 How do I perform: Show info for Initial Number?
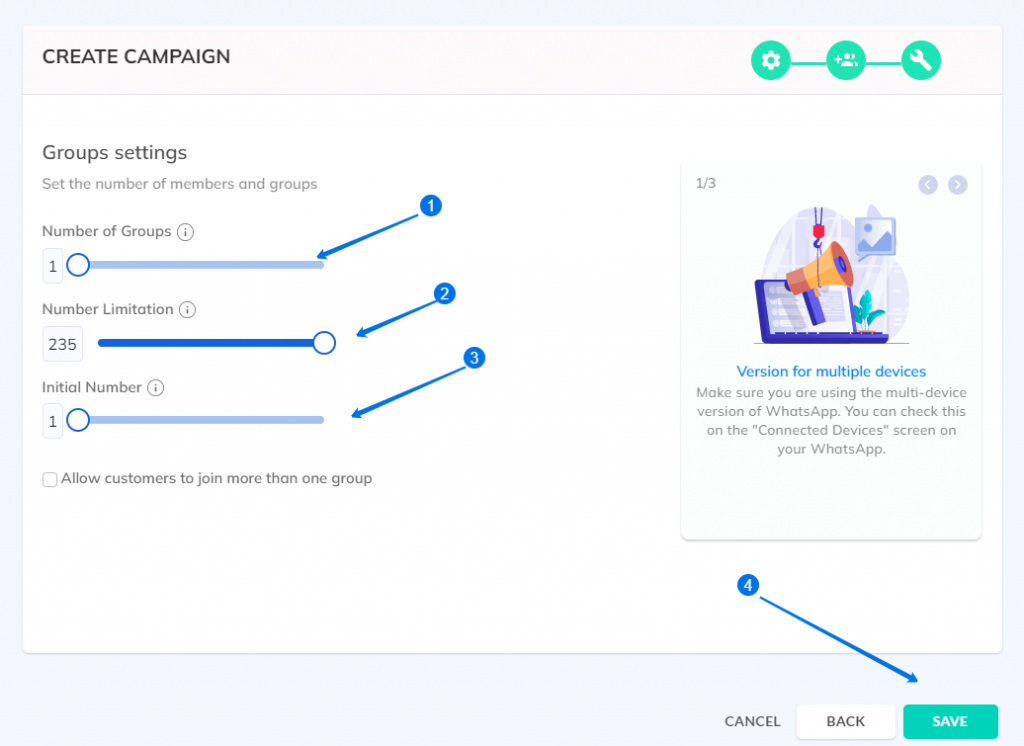155,387
